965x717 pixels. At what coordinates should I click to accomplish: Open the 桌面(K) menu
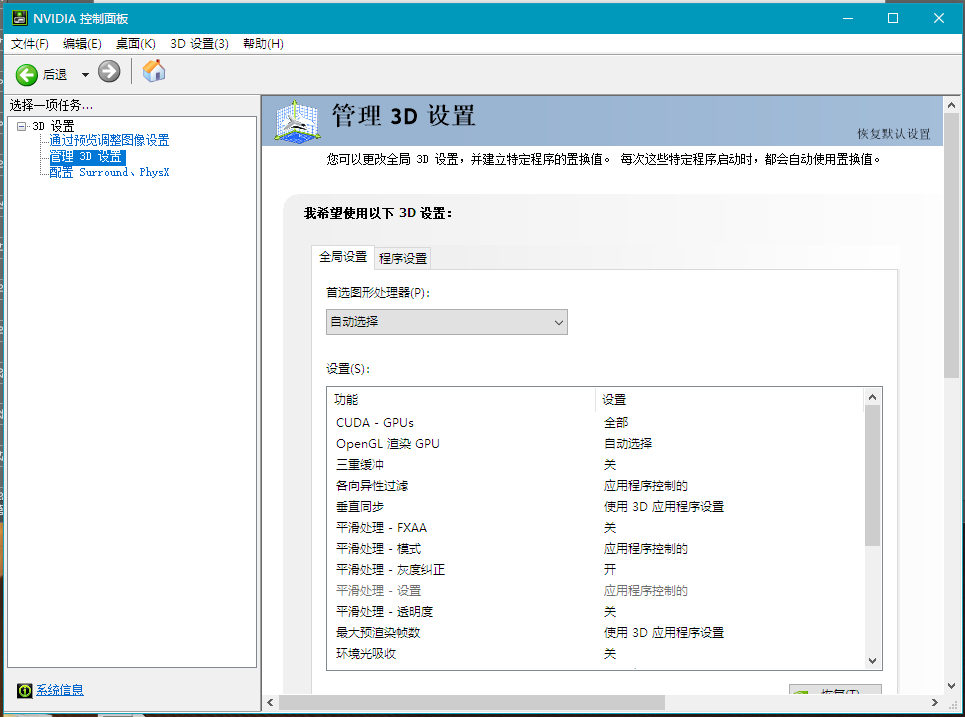tap(135, 44)
